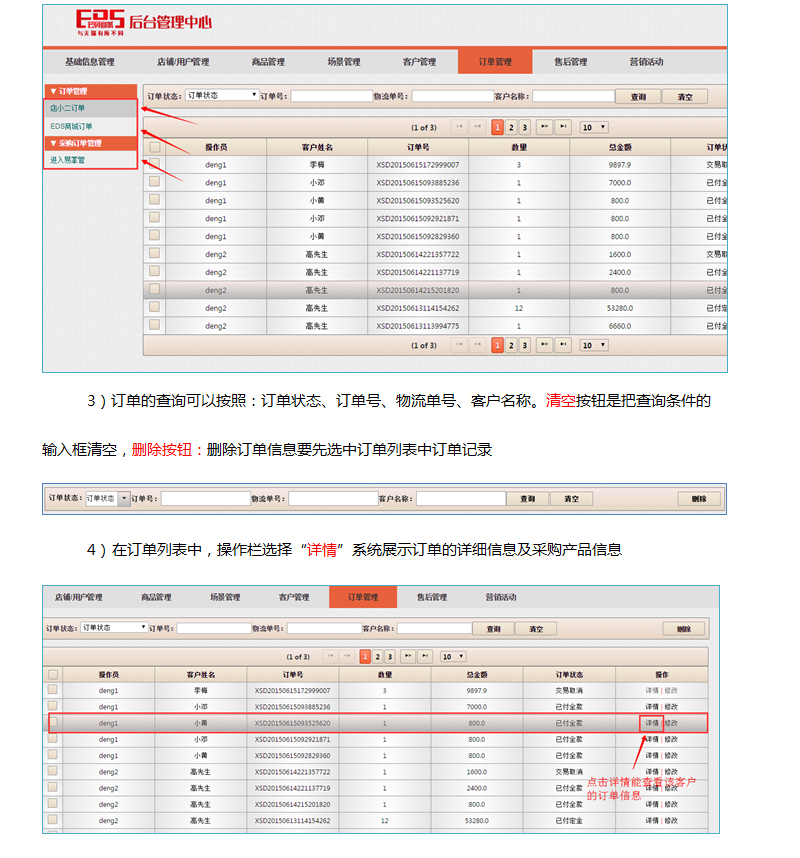800x858 pixels.
Task: Click the 物流单号 input in the first screenshot
Action: click(453, 96)
